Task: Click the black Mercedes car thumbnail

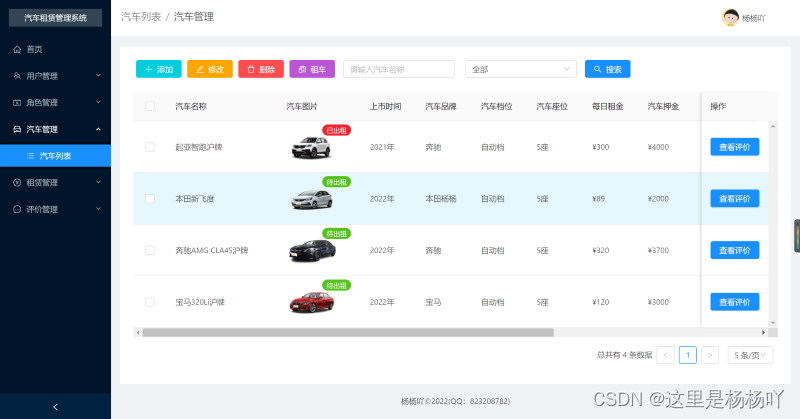Action: [x=312, y=251]
